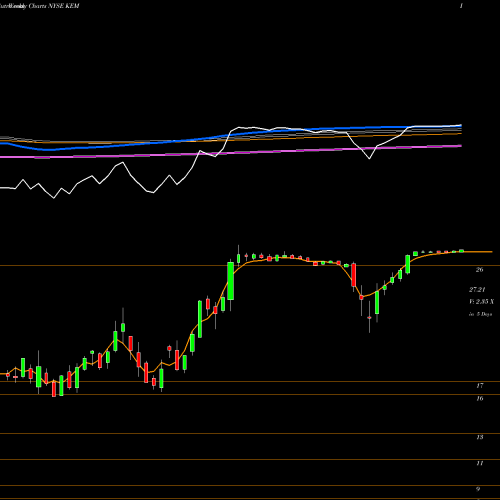Select the '9' price axis label
Viewport: 500px width, 500px height.
(478, 489)
